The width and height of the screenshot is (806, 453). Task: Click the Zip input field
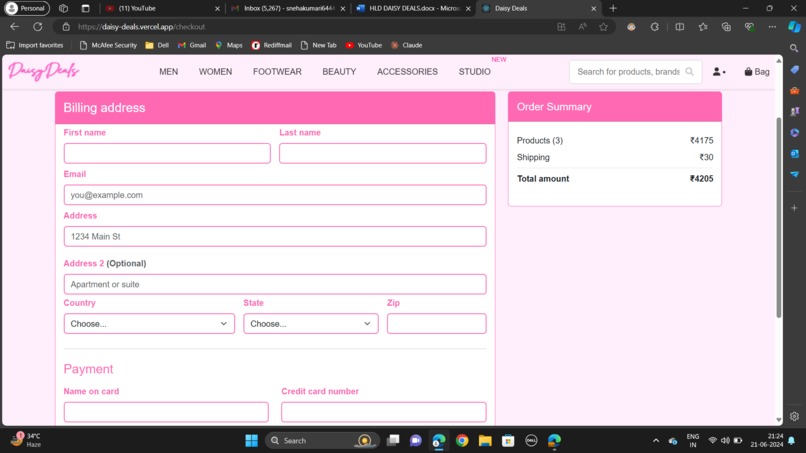(436, 323)
